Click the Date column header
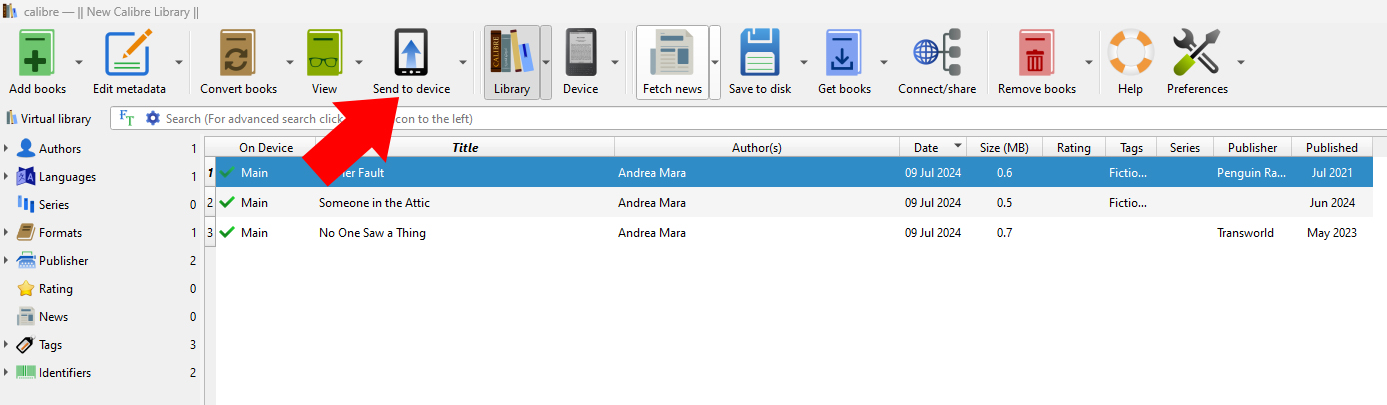Screen dimensions: 1387x405 click(926, 148)
